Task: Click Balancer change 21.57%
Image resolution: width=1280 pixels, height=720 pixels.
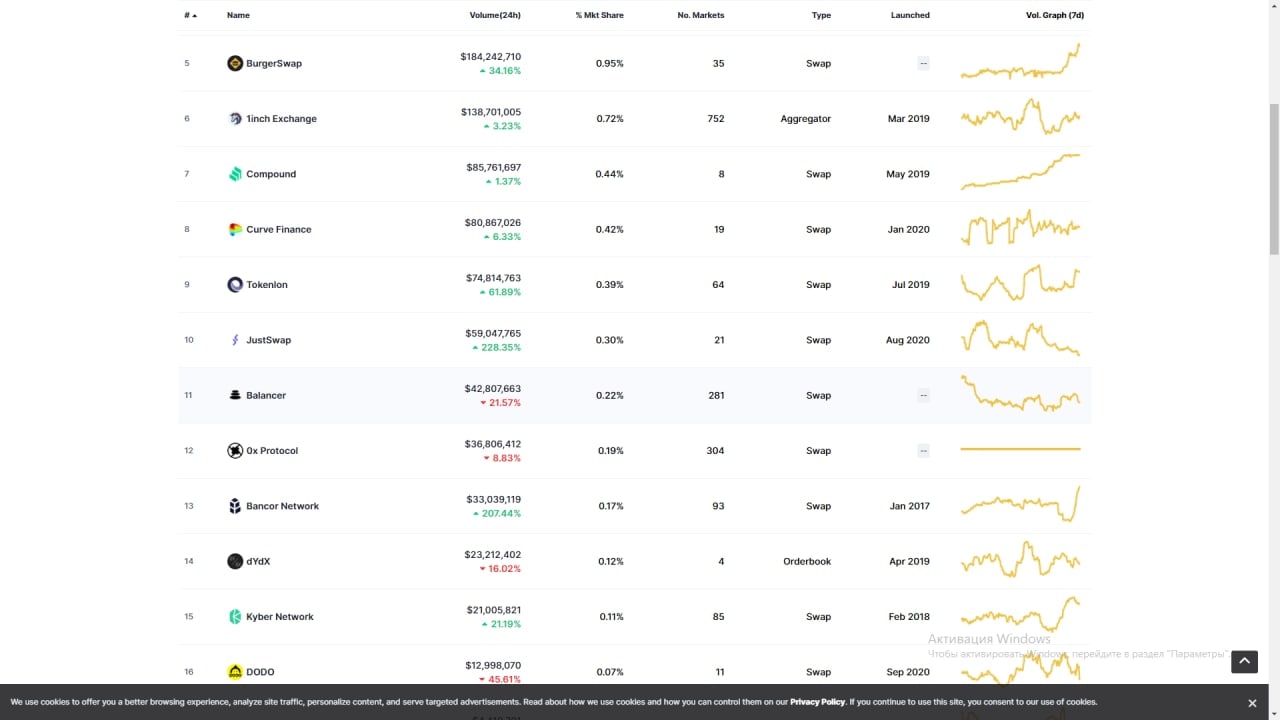Action: 500,403
